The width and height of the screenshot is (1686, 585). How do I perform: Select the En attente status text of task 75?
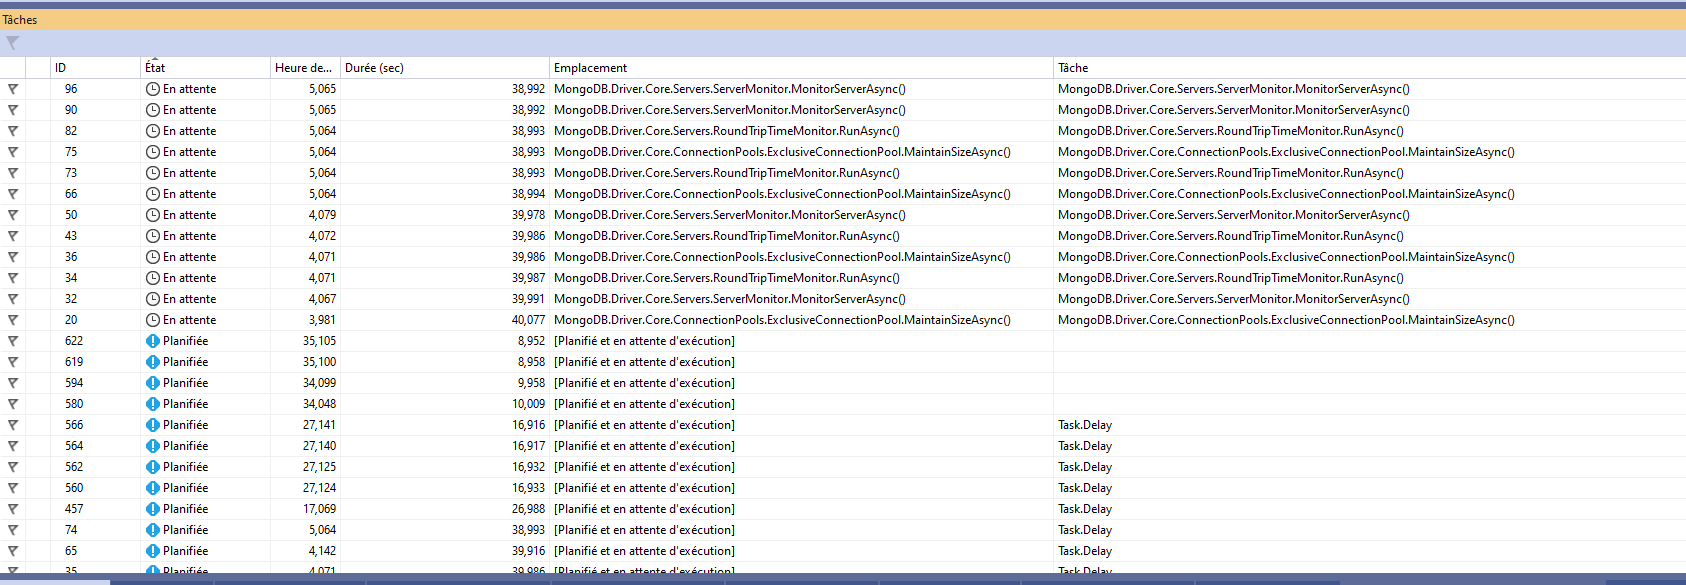[189, 152]
